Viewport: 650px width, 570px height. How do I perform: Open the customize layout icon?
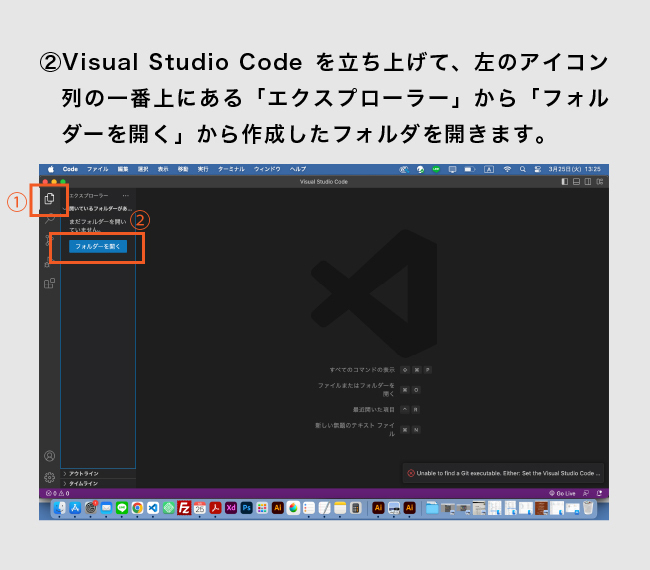[x=599, y=182]
